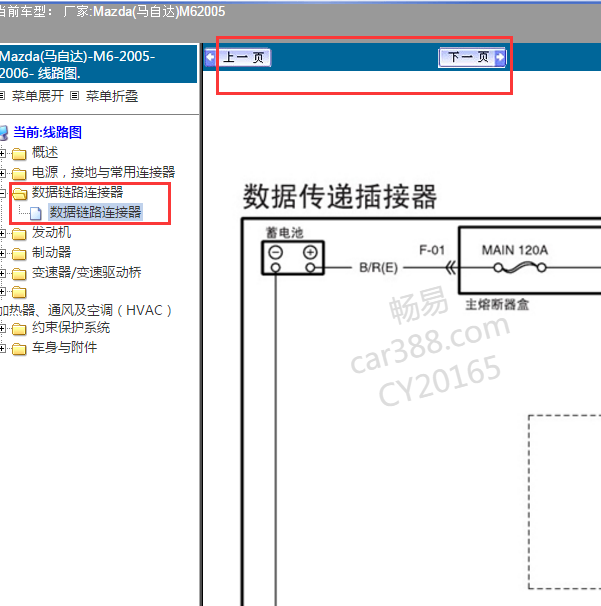
Task: Click the 发动机 folder icon
Action: point(19,234)
